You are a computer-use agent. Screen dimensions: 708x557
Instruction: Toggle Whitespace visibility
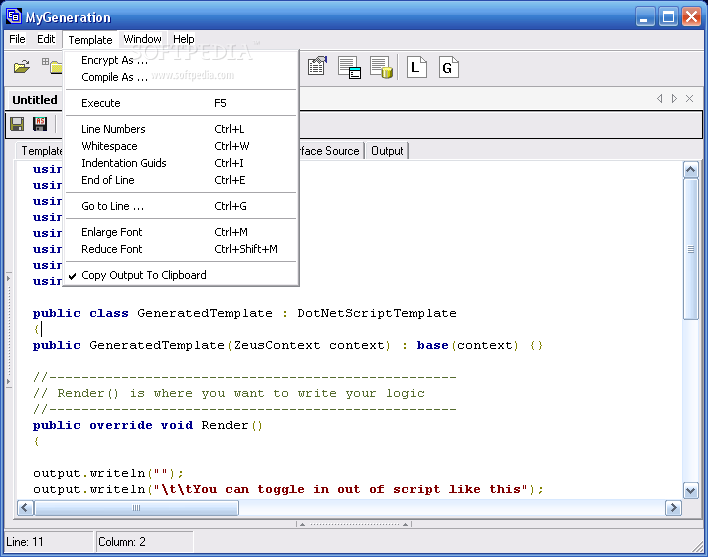click(181, 146)
